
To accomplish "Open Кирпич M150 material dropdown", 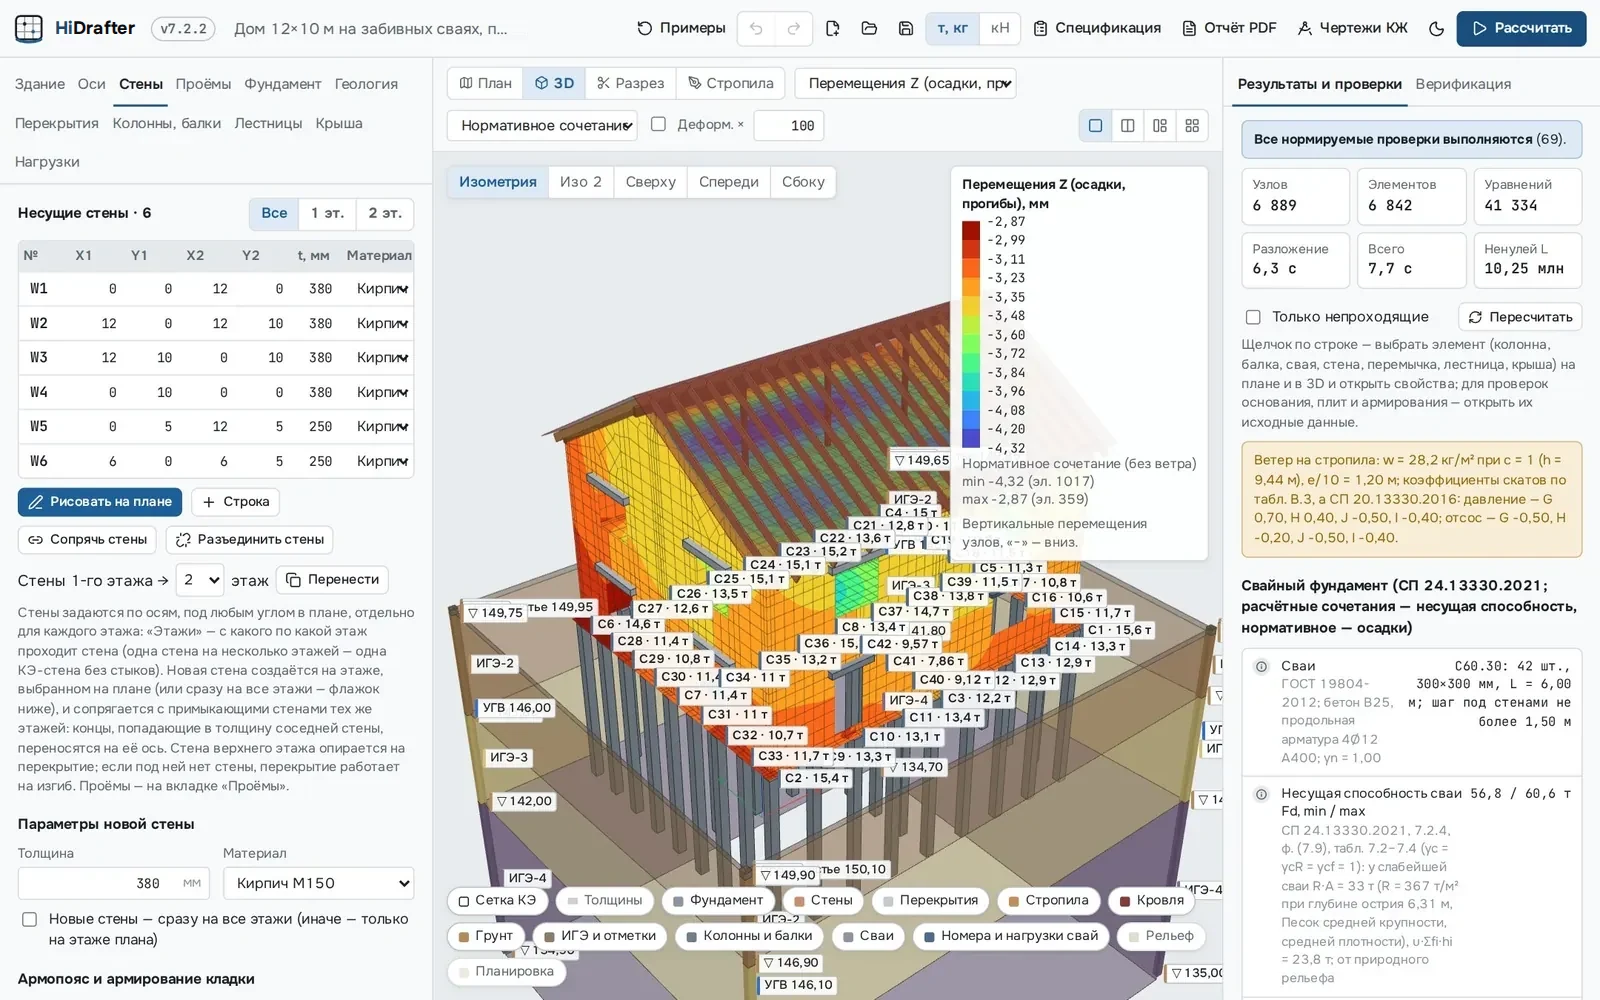I will (318, 883).
